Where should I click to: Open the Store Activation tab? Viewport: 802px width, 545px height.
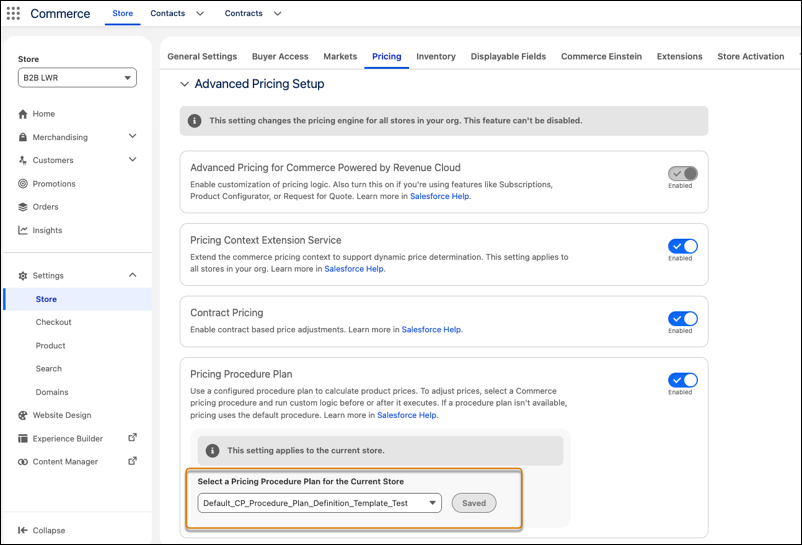(x=750, y=56)
